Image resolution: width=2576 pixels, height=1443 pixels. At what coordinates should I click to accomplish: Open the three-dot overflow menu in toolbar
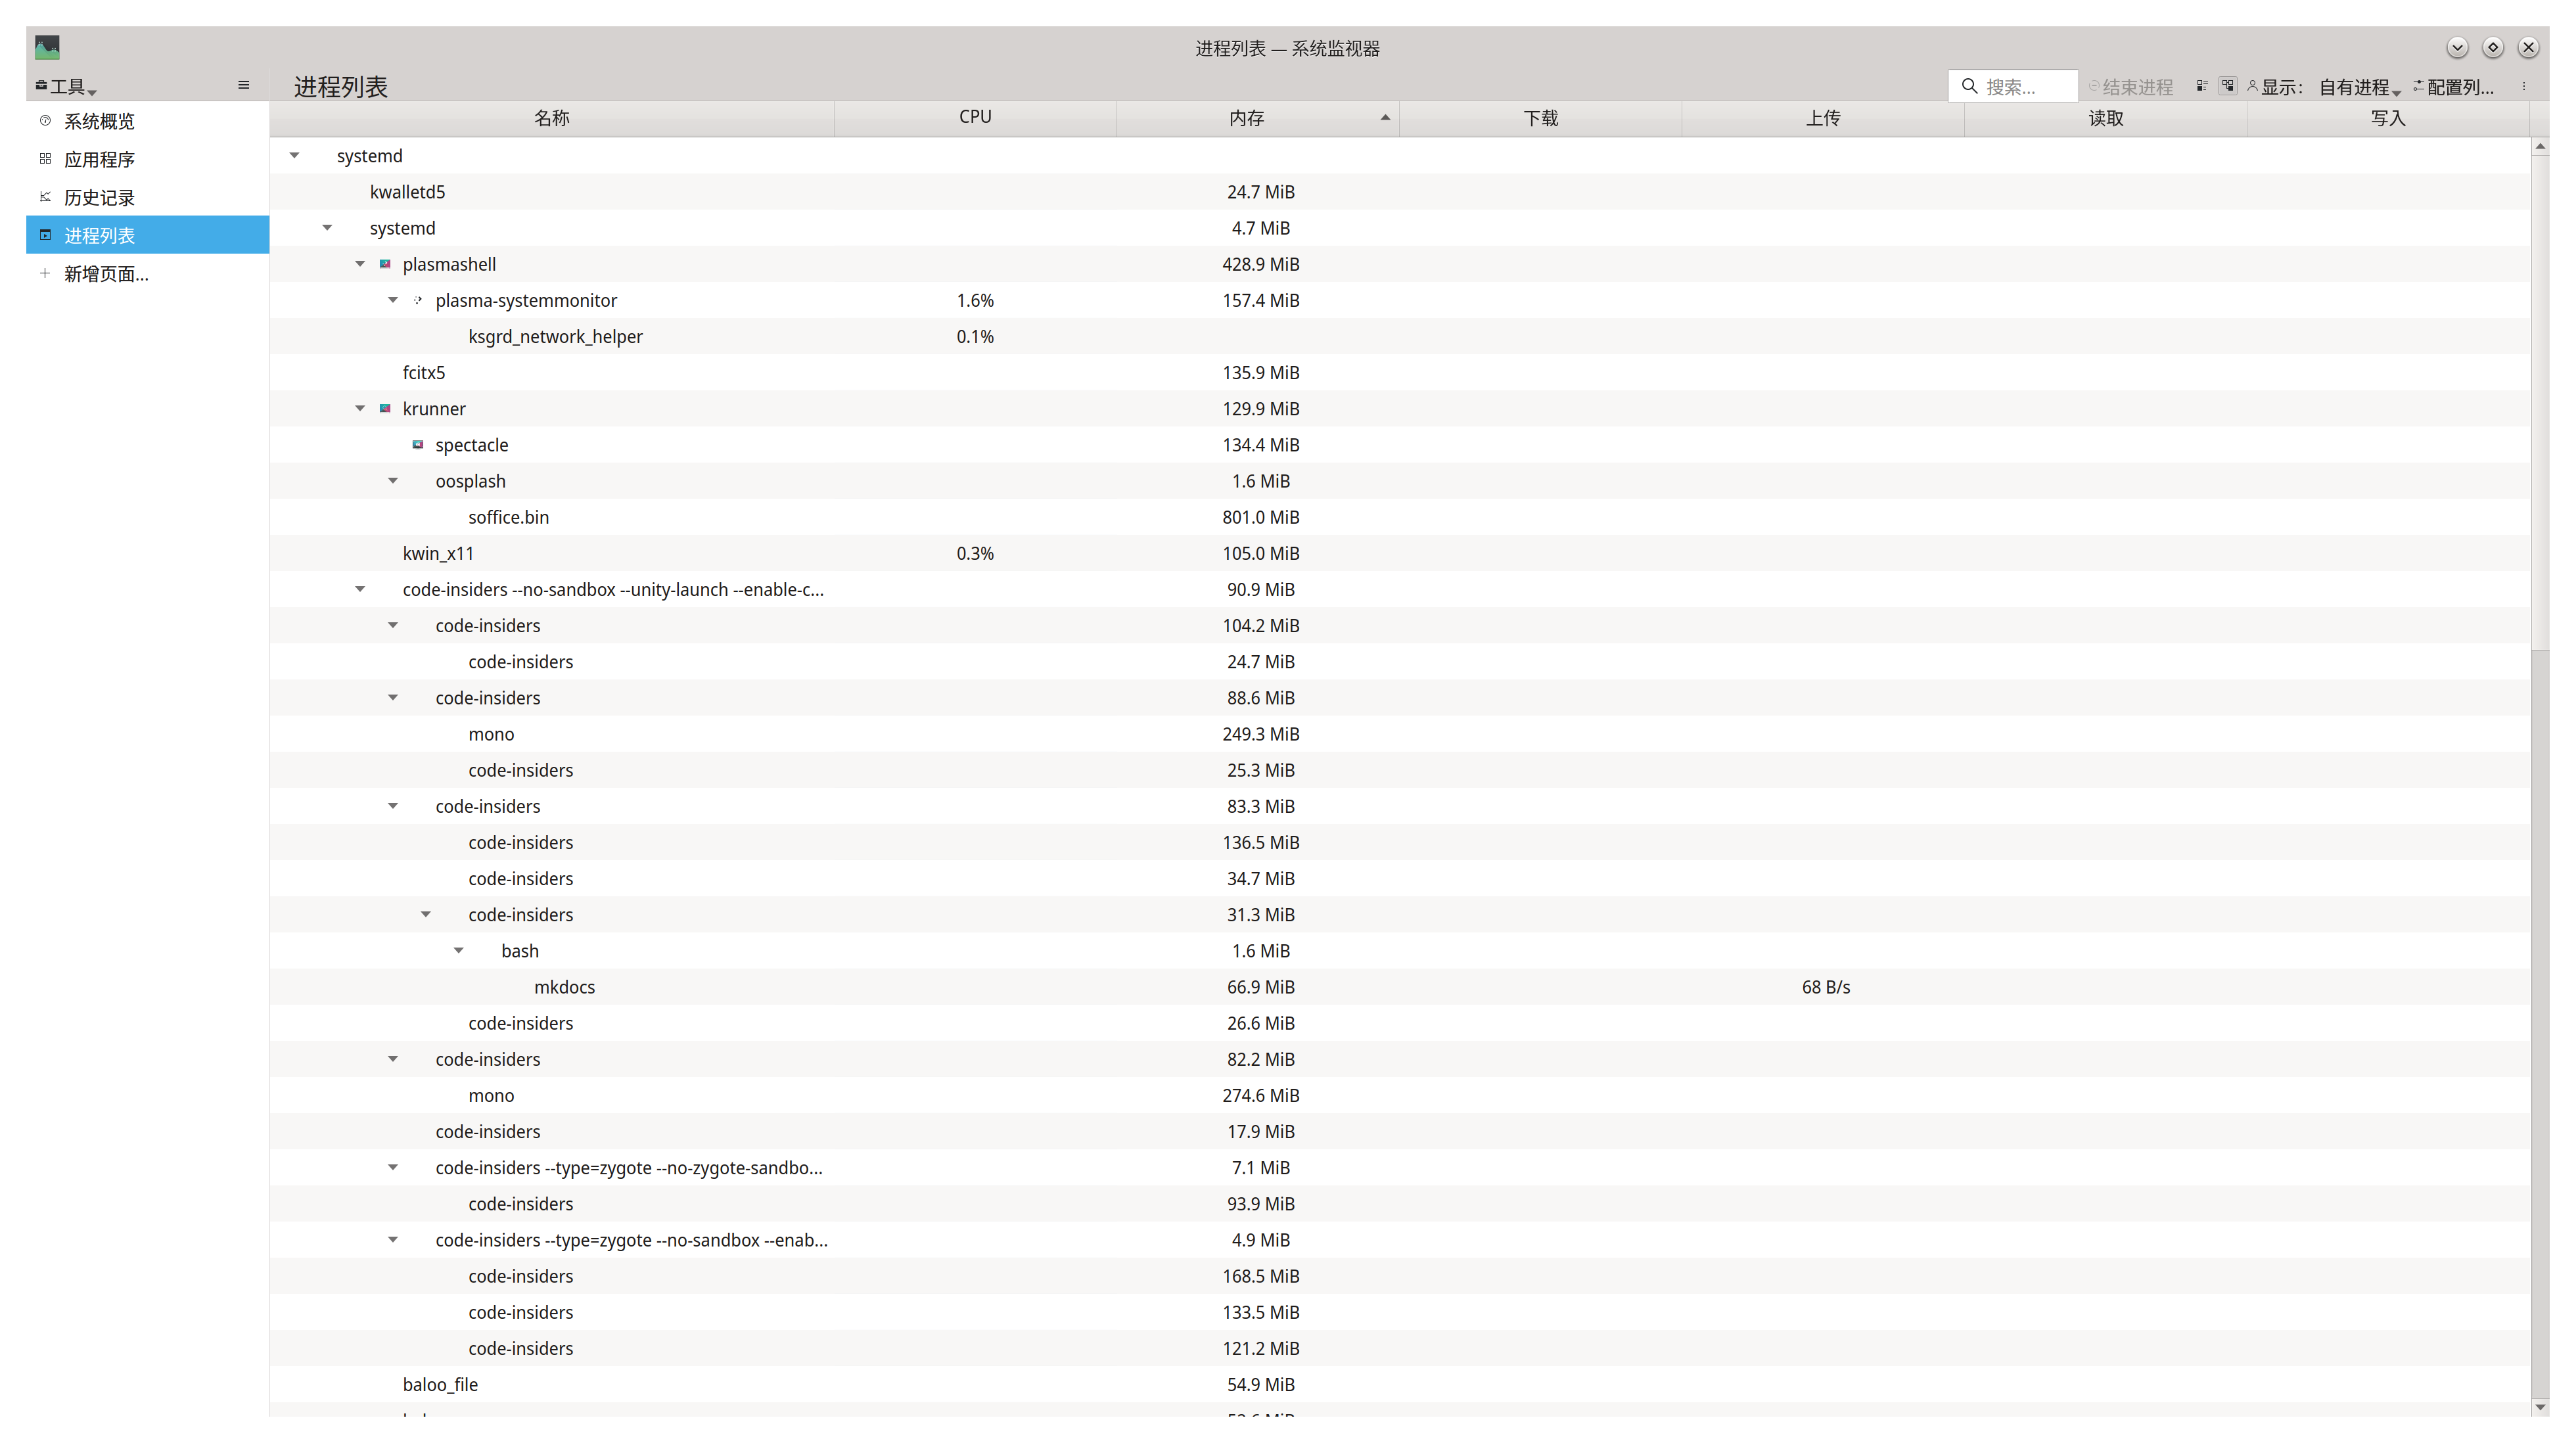[2524, 86]
